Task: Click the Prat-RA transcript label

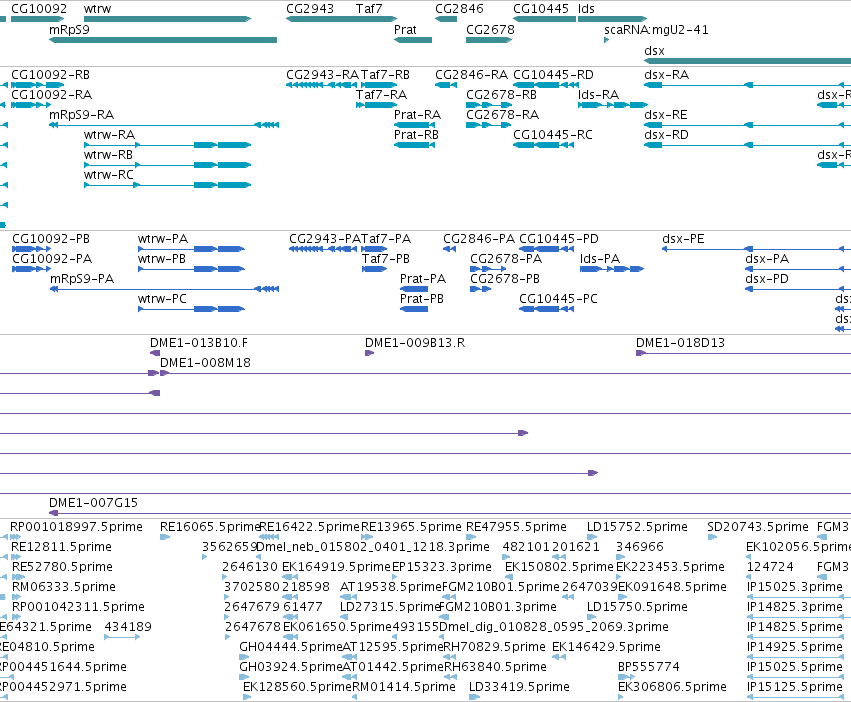Action: point(417,115)
